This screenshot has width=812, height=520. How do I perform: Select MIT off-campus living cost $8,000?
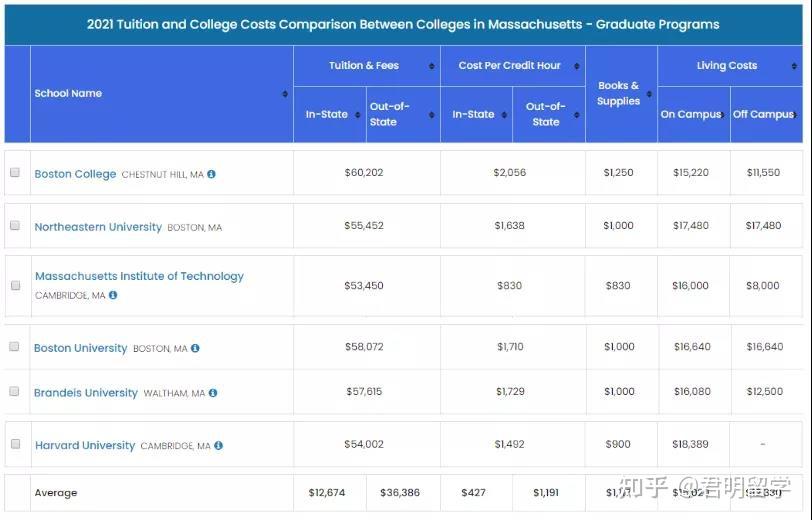[763, 285]
